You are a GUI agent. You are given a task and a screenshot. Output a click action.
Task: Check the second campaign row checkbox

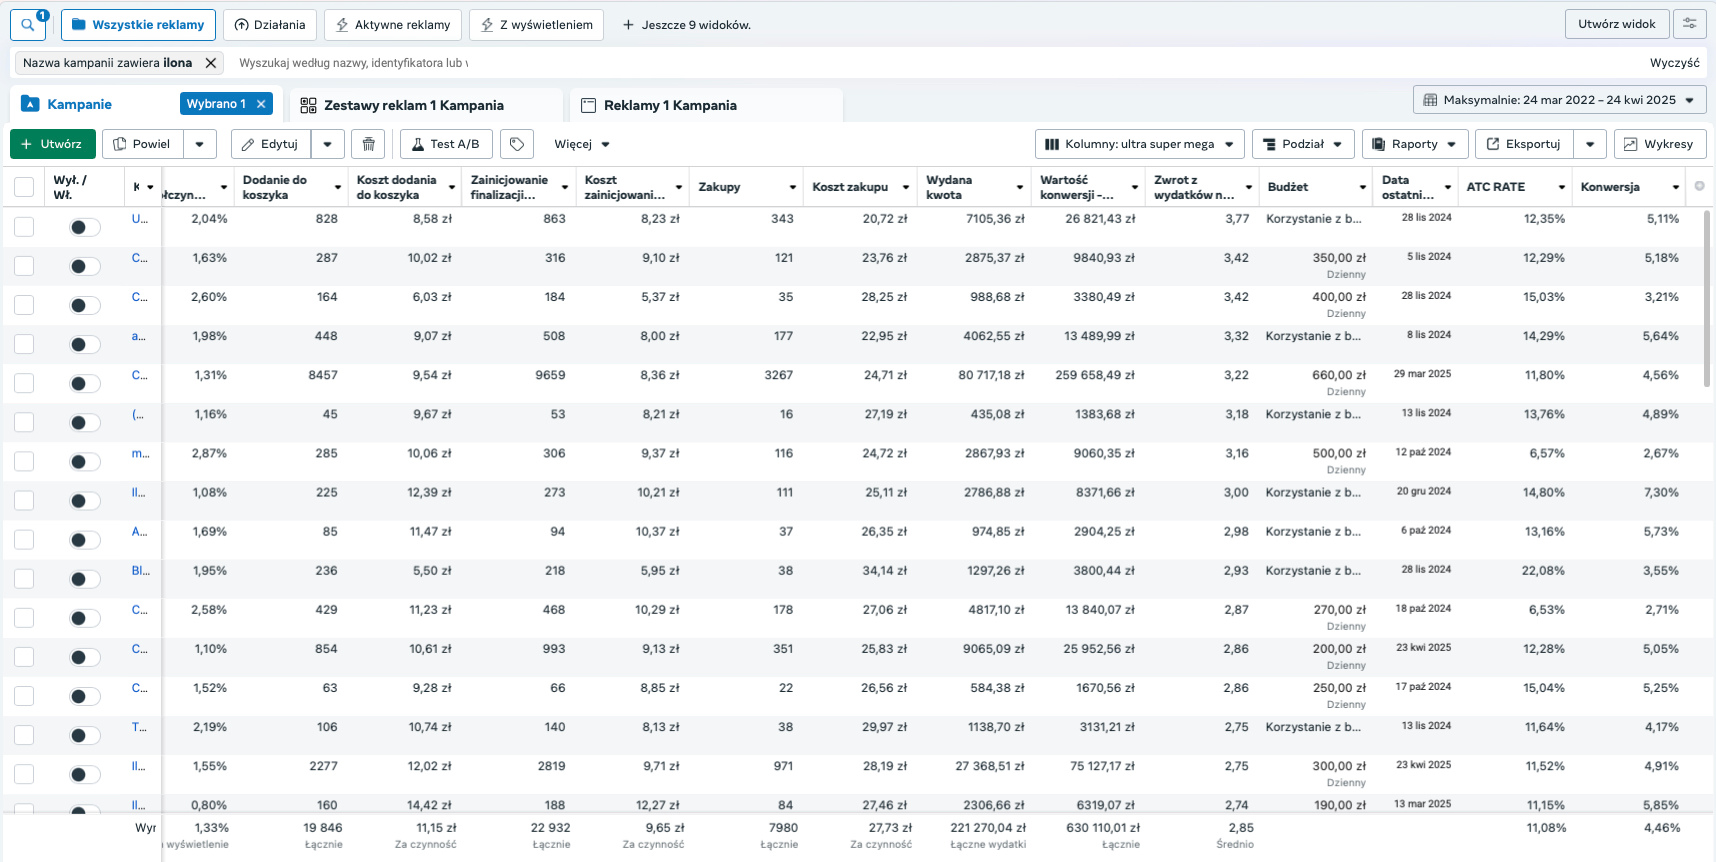(x=24, y=266)
